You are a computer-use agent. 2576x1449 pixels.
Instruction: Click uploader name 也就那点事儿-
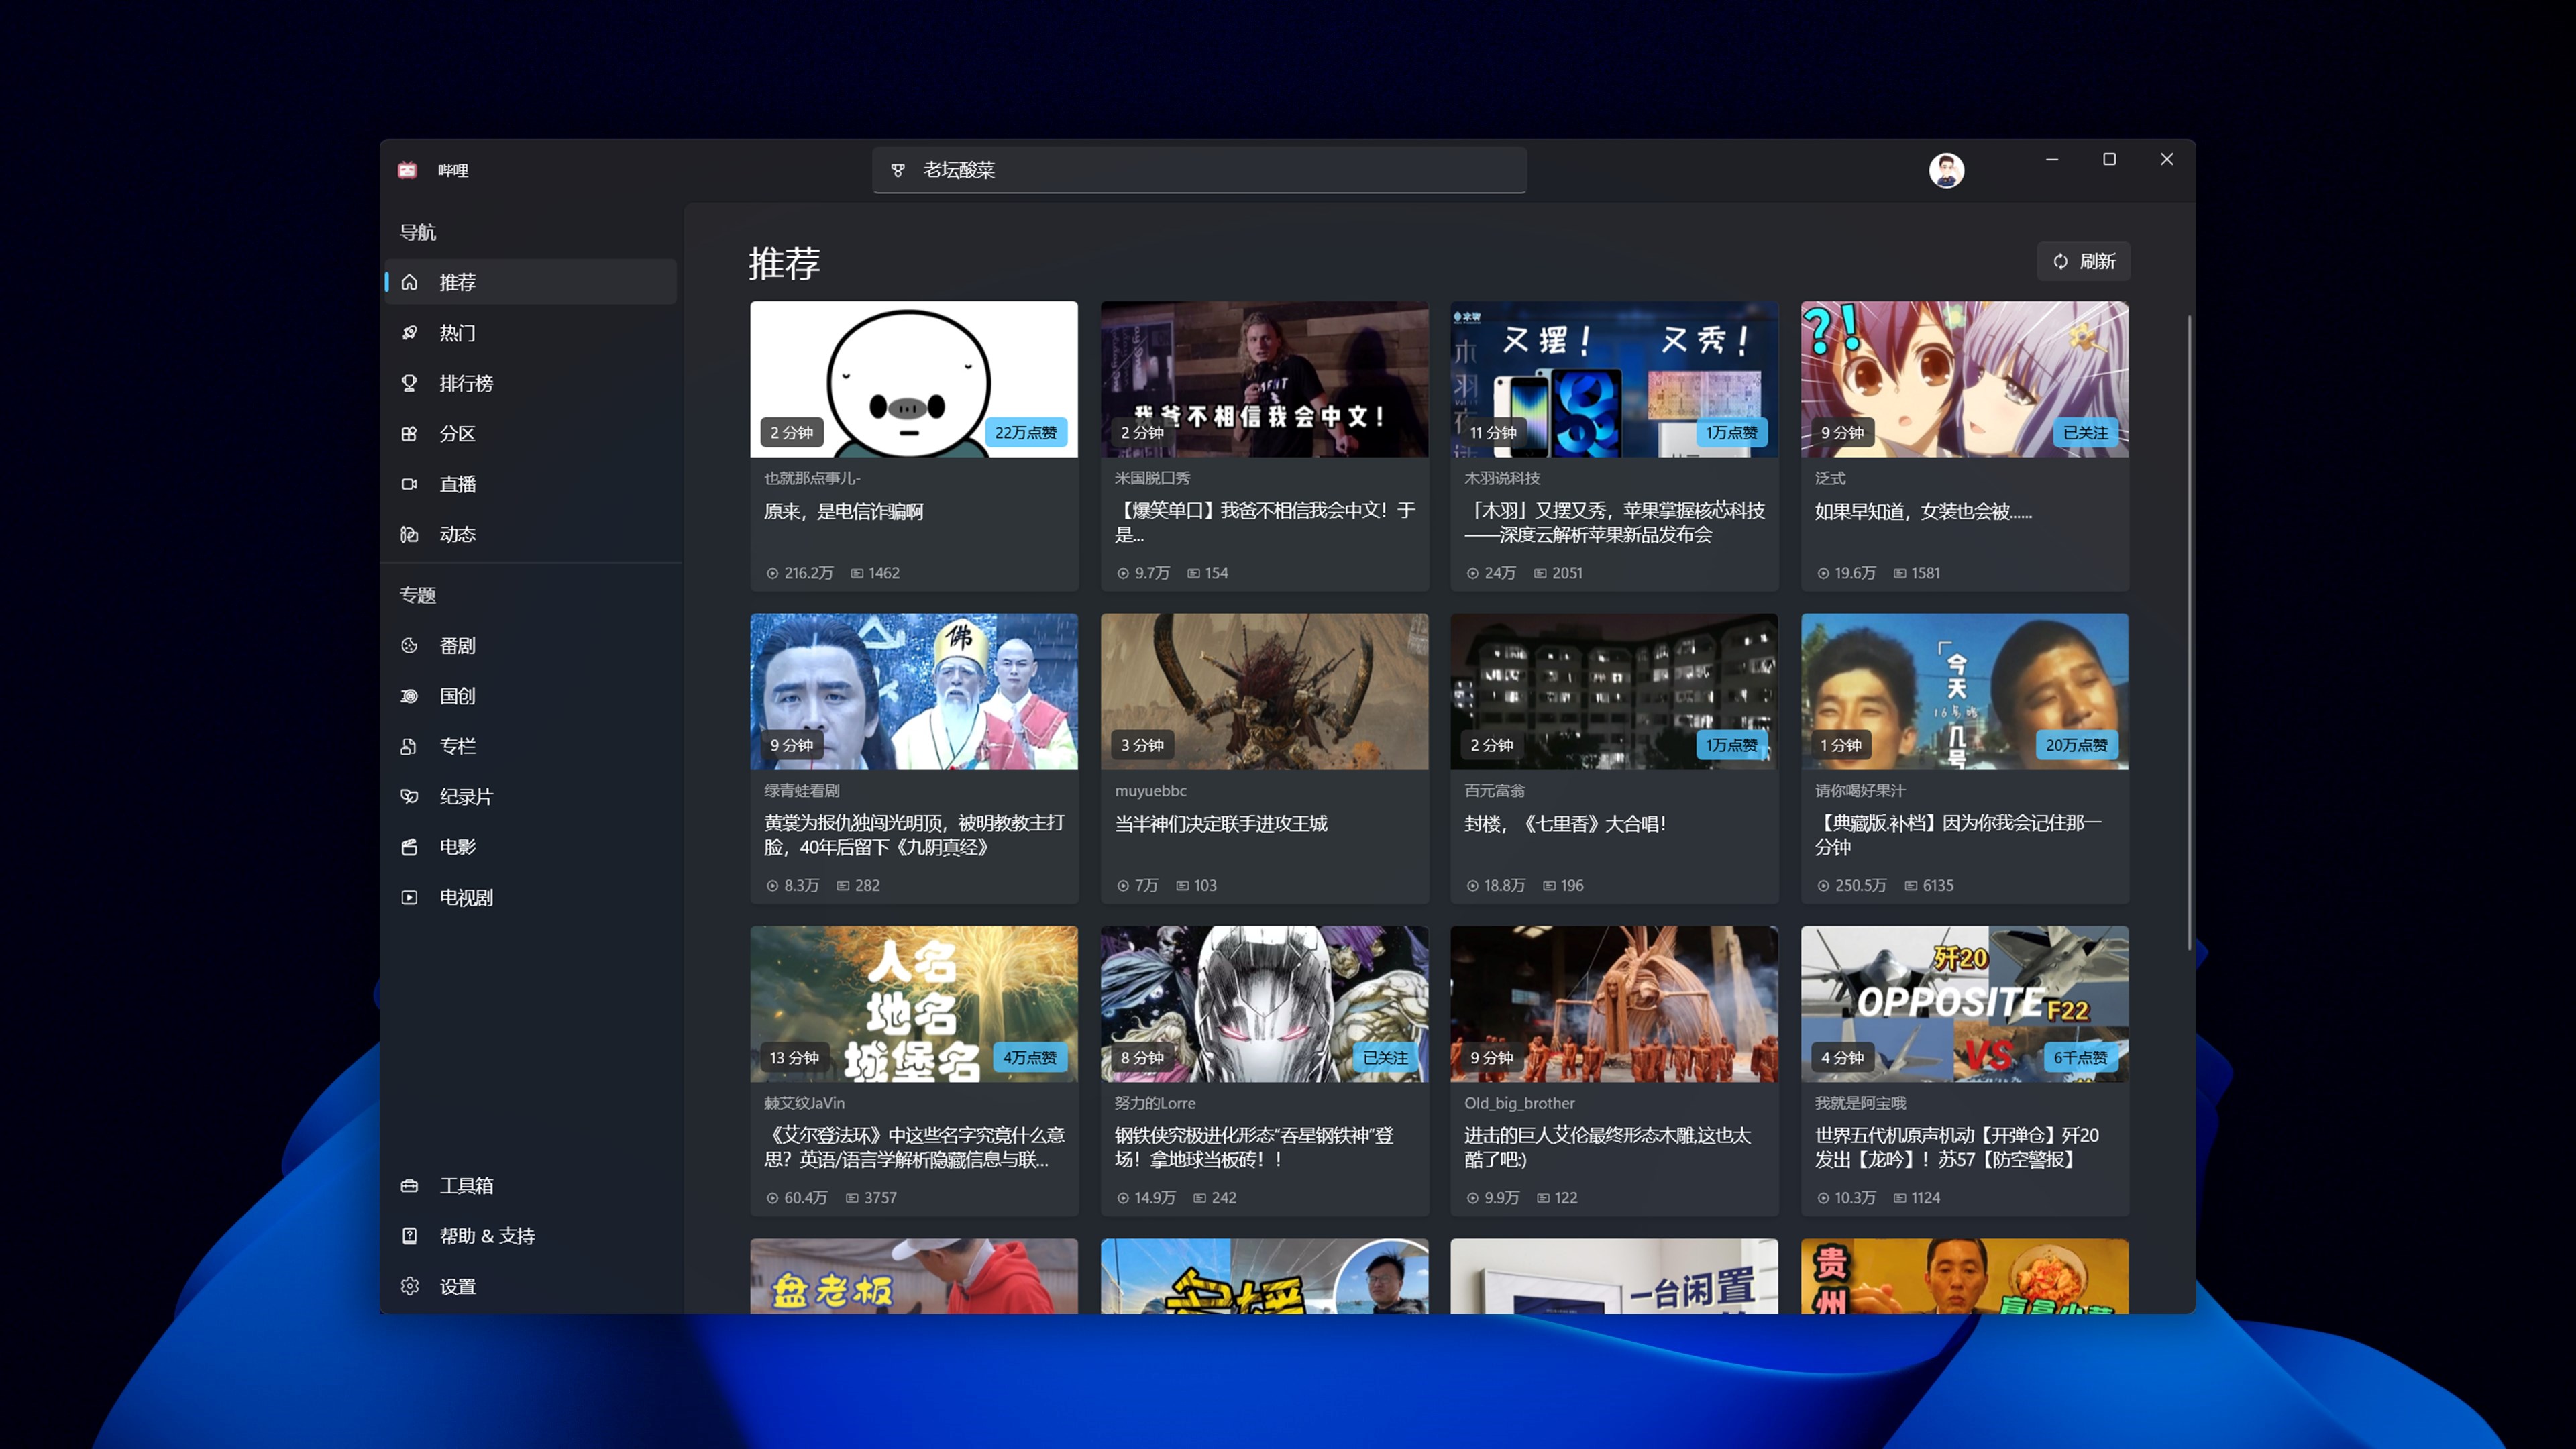[812, 478]
